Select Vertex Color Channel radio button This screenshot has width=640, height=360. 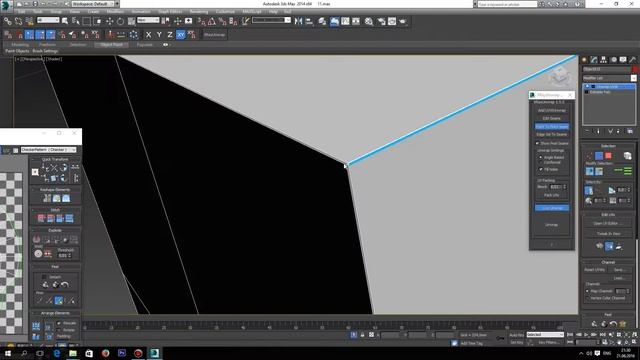[587, 298]
